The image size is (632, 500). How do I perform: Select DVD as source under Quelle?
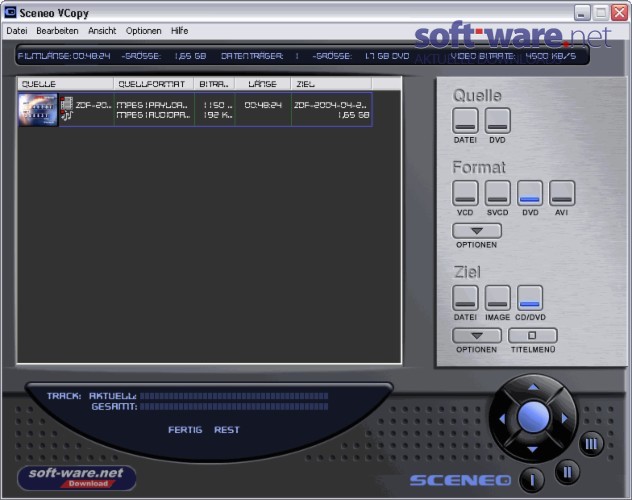tap(497, 120)
